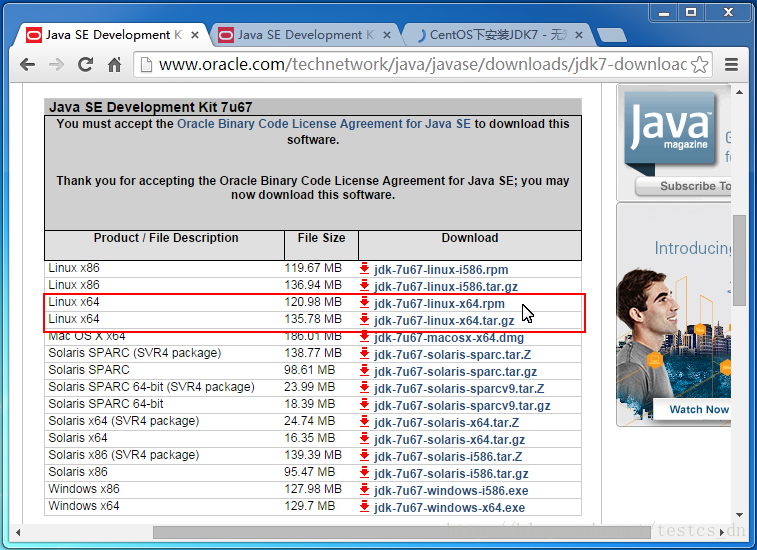Click download arrow icon for jdk-7u67-windows-i586.exe
The image size is (757, 550).
[x=364, y=490]
